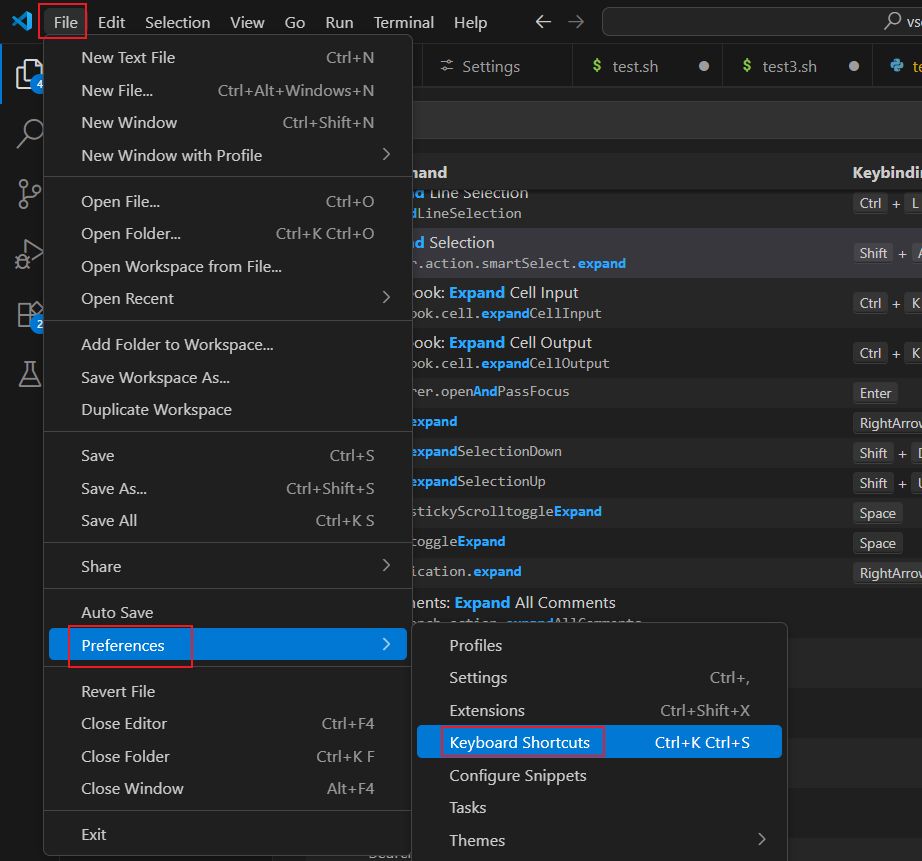Expand New Window with Profile submenu
922x861 pixels.
[228, 155]
